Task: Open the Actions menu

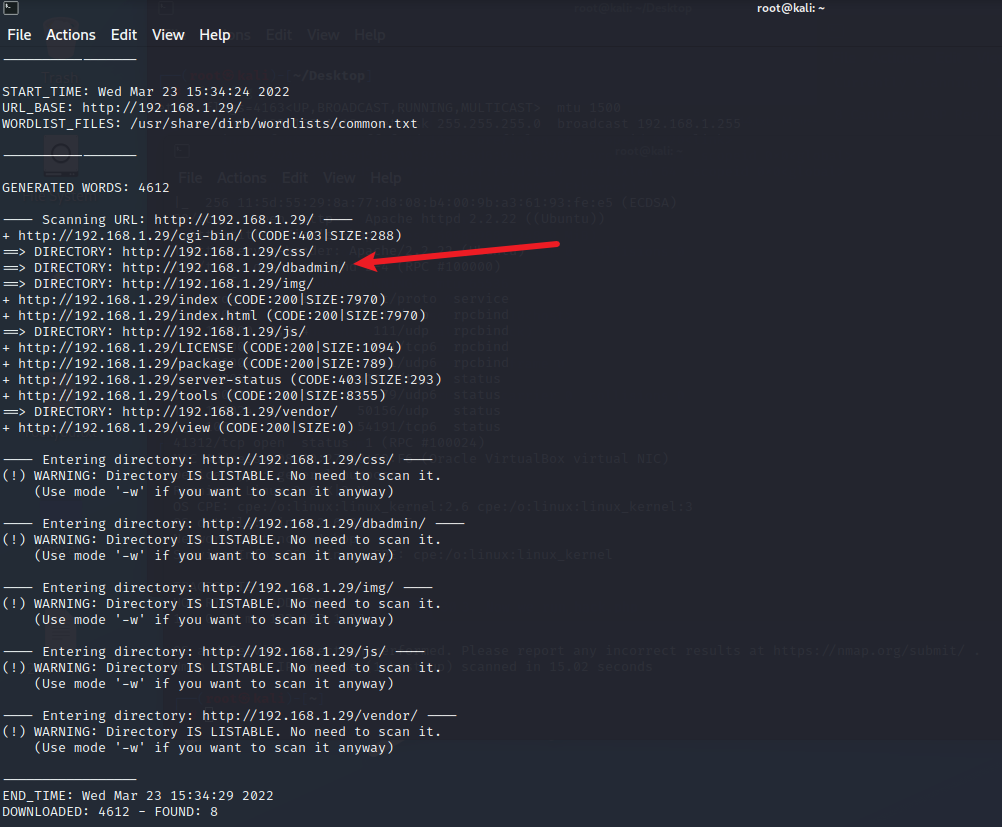Action: pos(71,35)
